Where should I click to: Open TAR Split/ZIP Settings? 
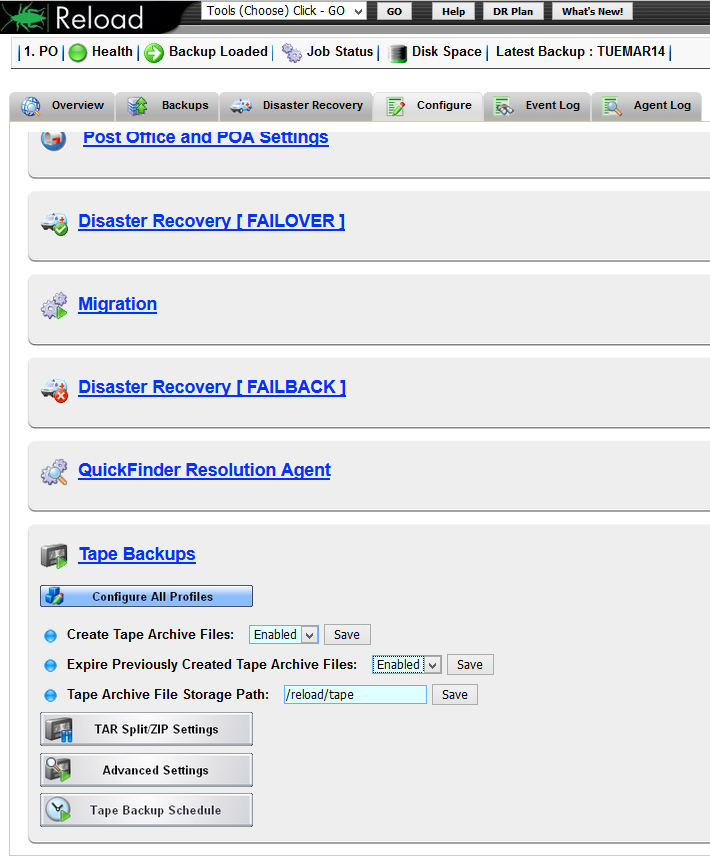tap(146, 730)
